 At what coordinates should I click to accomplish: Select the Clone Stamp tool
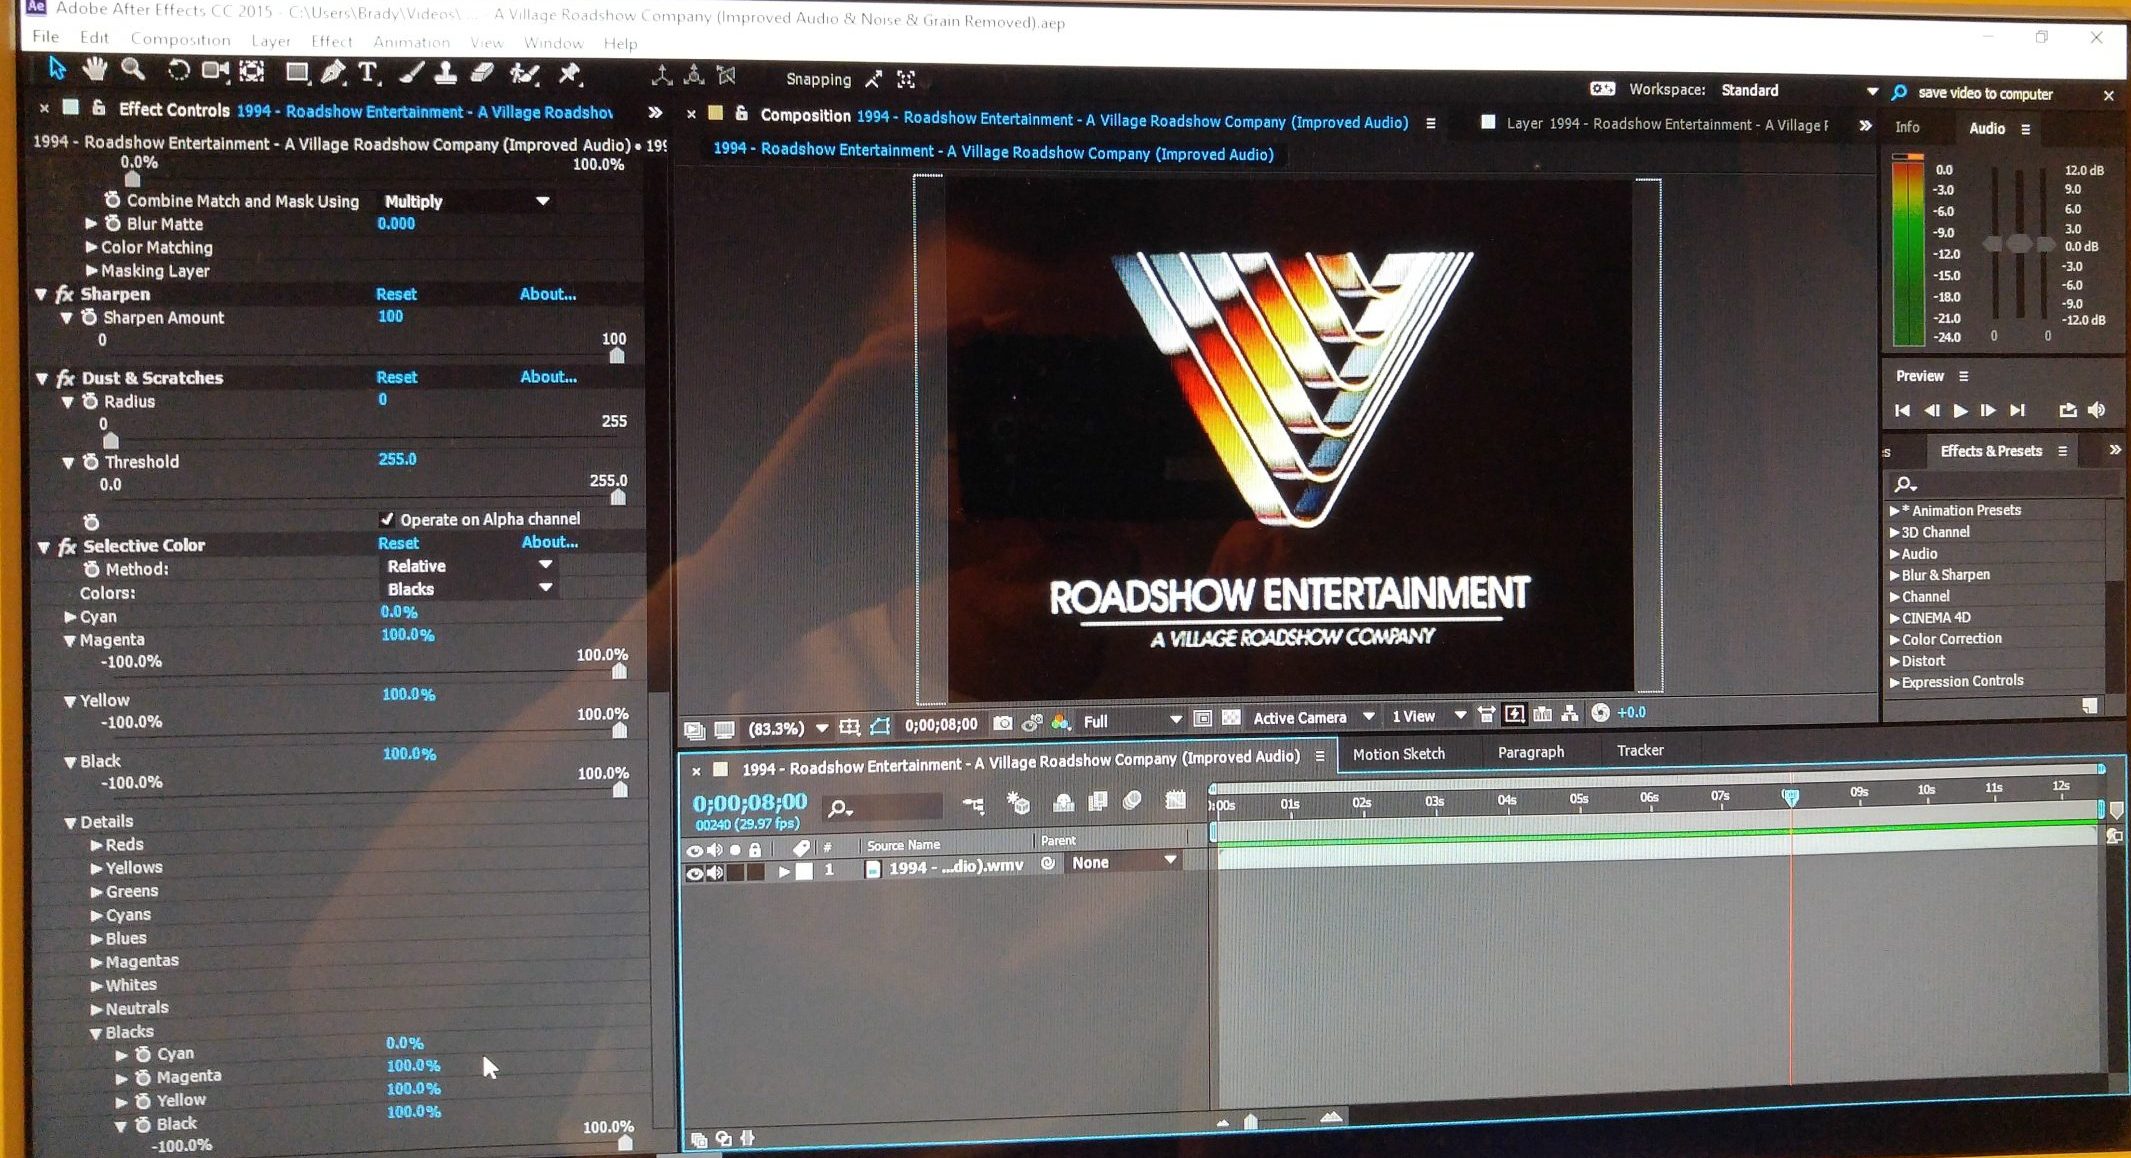(446, 73)
